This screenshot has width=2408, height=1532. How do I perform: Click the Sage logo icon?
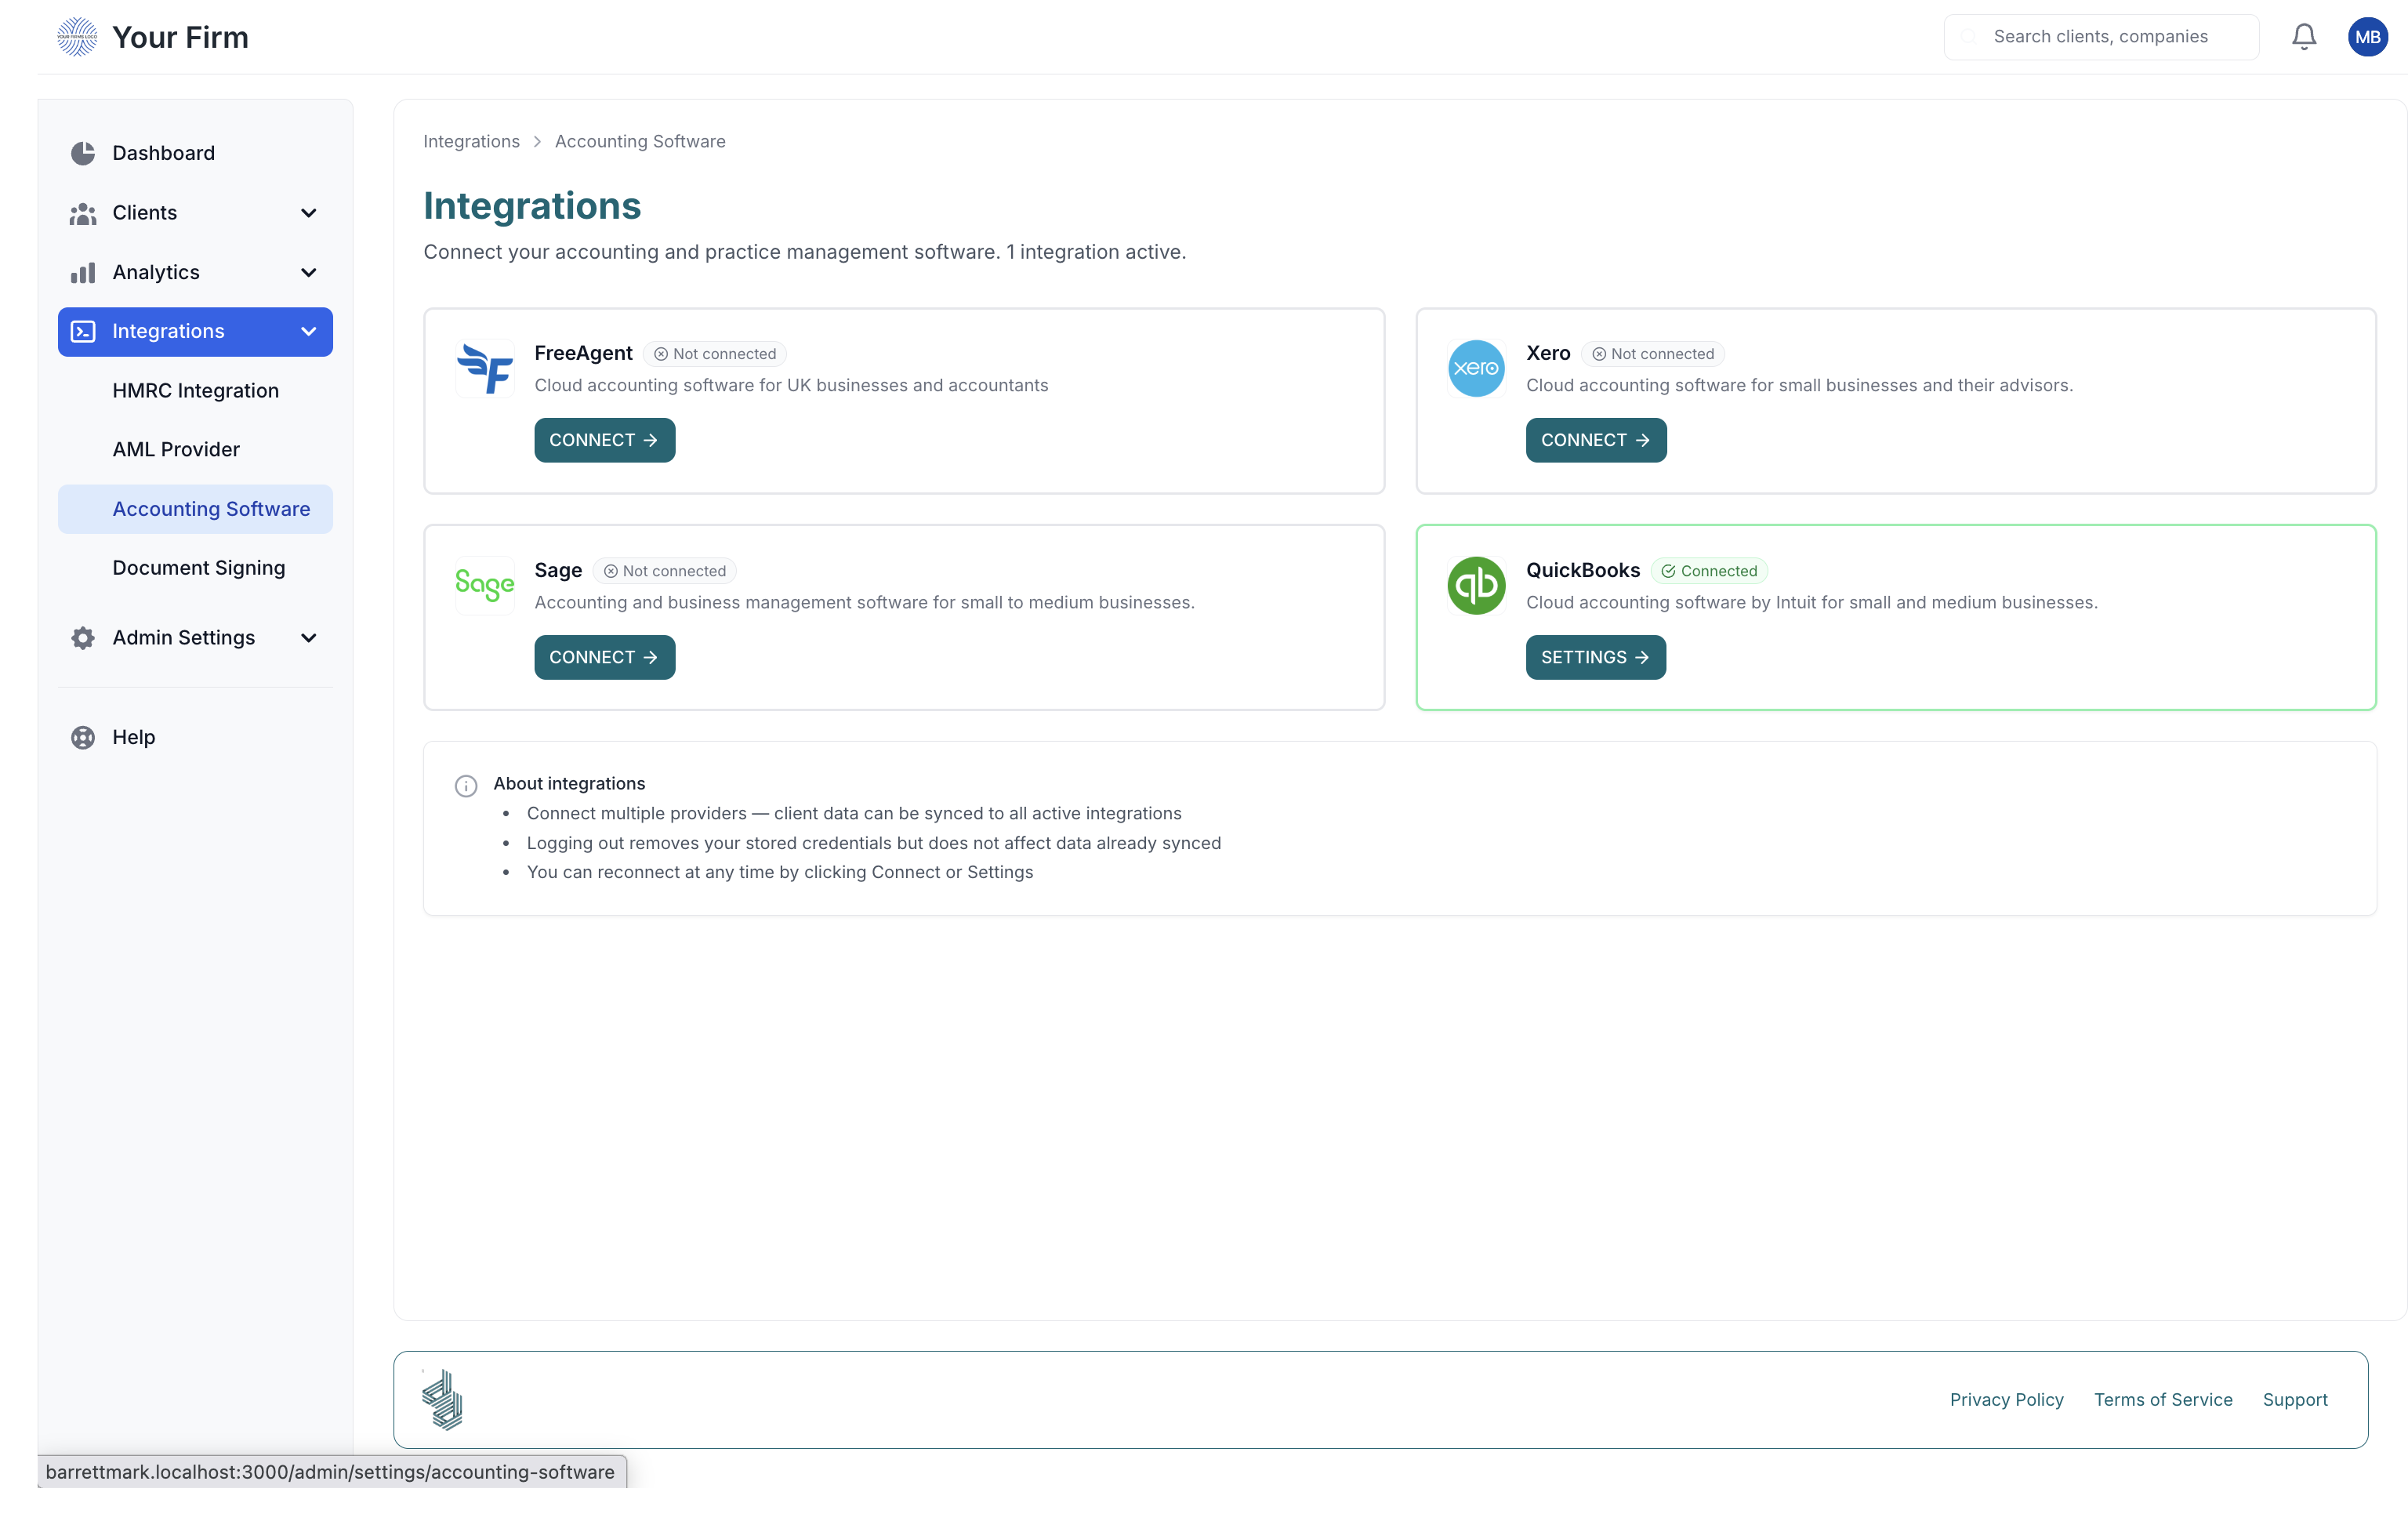pyautogui.click(x=484, y=585)
